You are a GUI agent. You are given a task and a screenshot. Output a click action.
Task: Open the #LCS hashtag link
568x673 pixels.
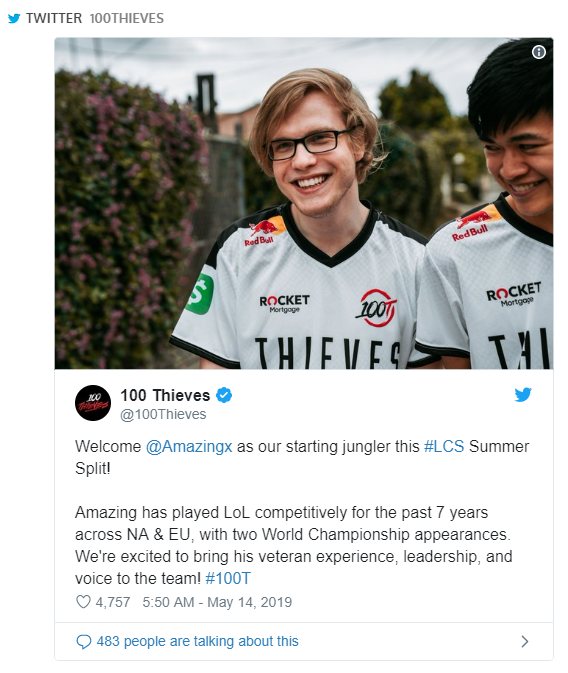[444, 446]
